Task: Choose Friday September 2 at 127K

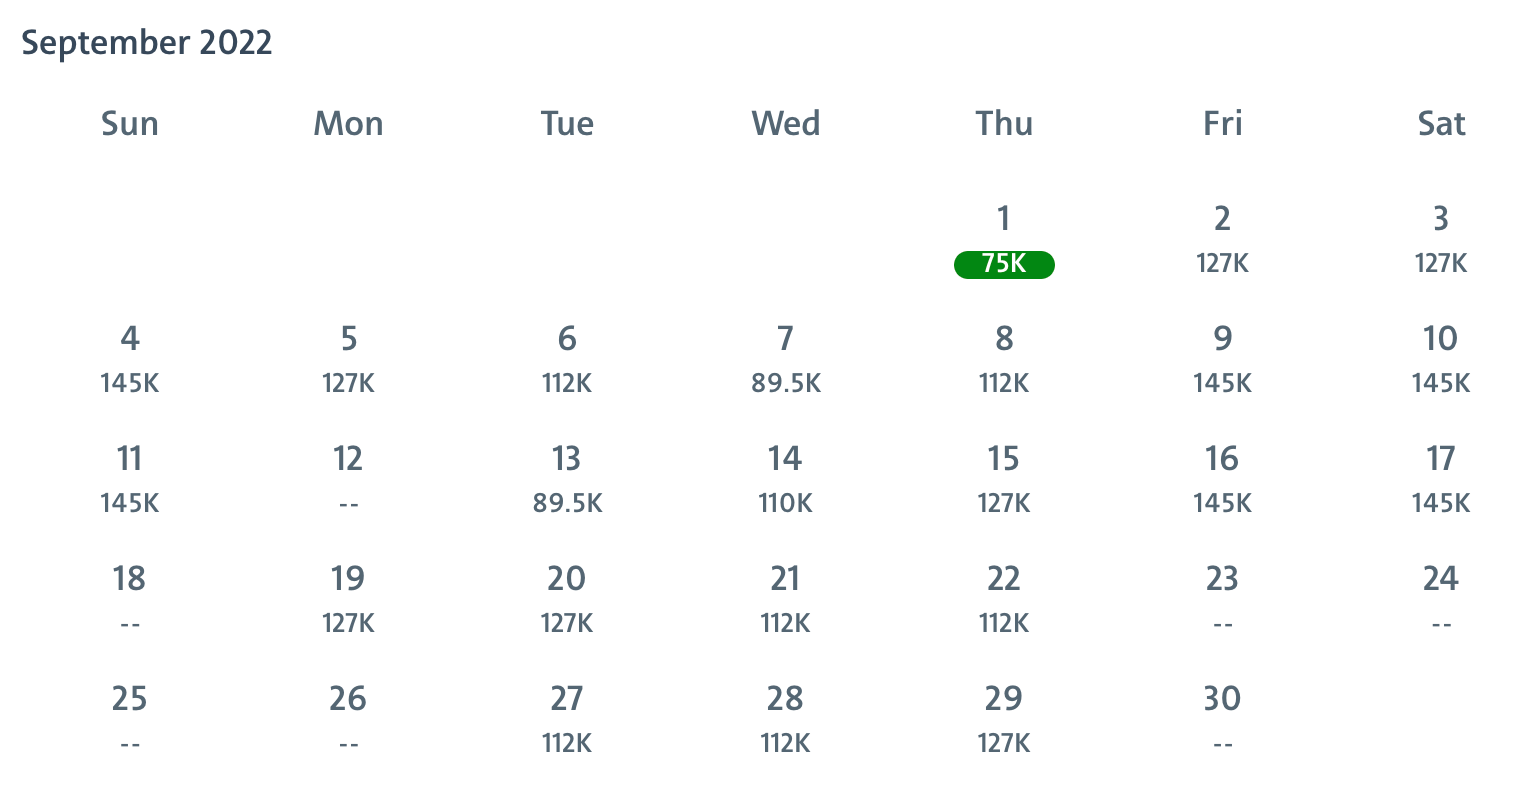Action: pyautogui.click(x=1222, y=239)
